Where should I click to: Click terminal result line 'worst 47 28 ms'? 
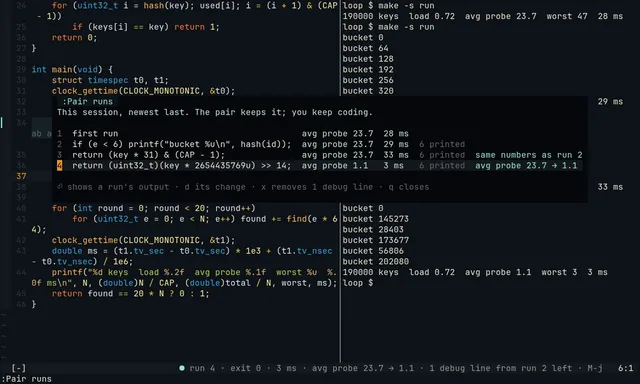coord(483,16)
